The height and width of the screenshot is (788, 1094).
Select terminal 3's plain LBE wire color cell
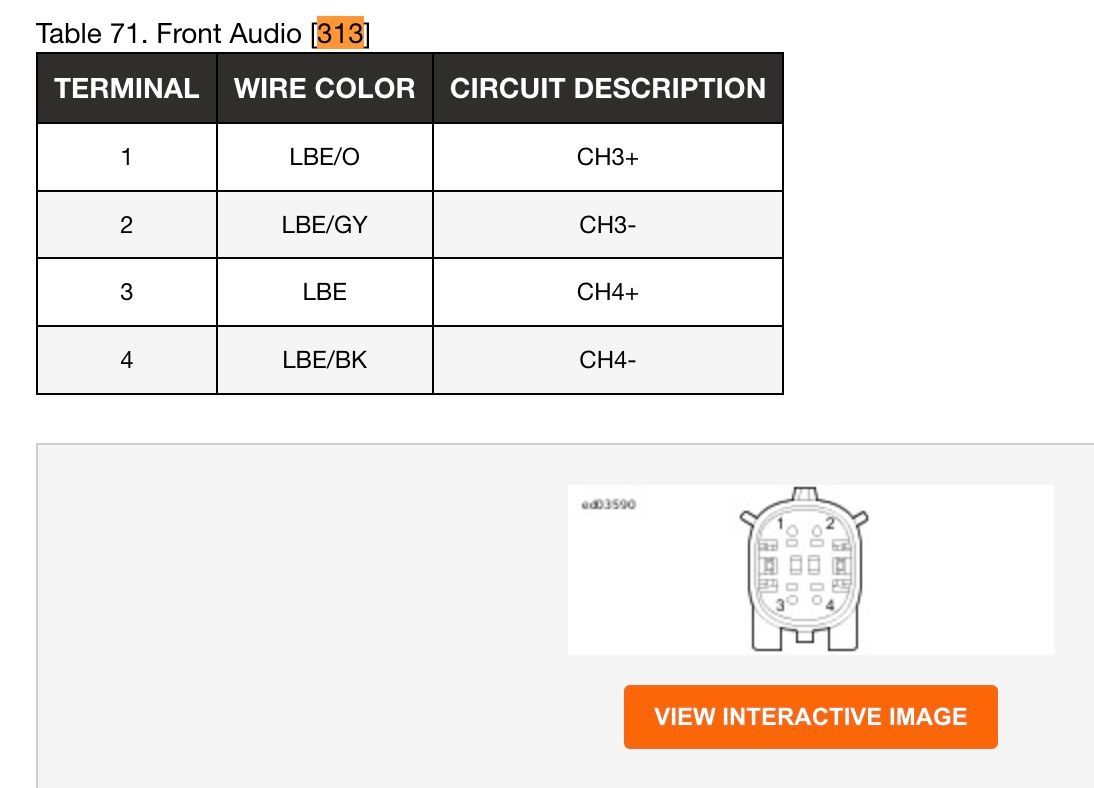(x=324, y=292)
